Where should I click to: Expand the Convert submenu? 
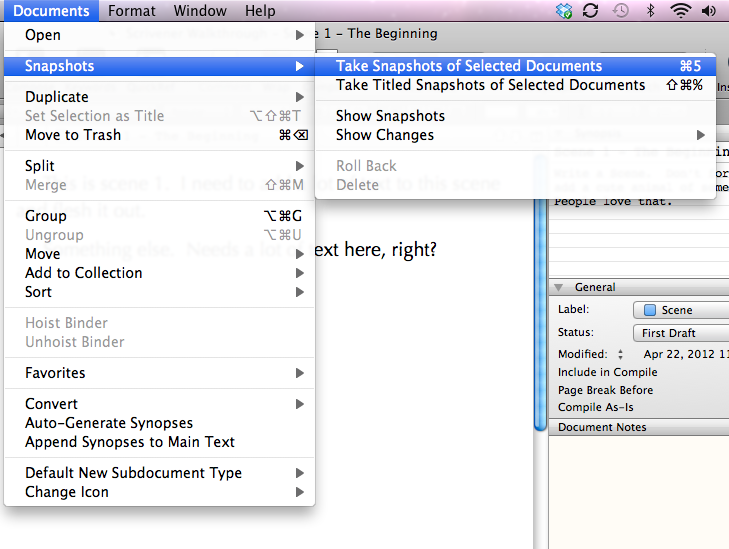pos(159,404)
